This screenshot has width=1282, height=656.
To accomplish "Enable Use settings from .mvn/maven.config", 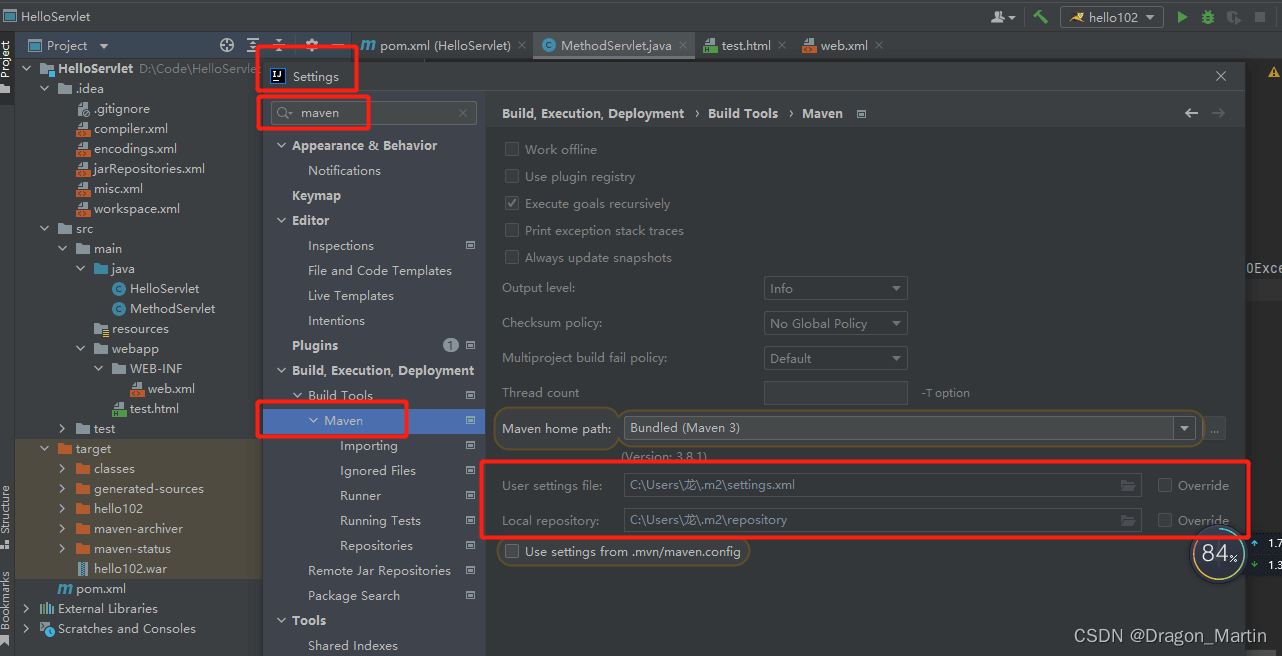I will point(512,551).
